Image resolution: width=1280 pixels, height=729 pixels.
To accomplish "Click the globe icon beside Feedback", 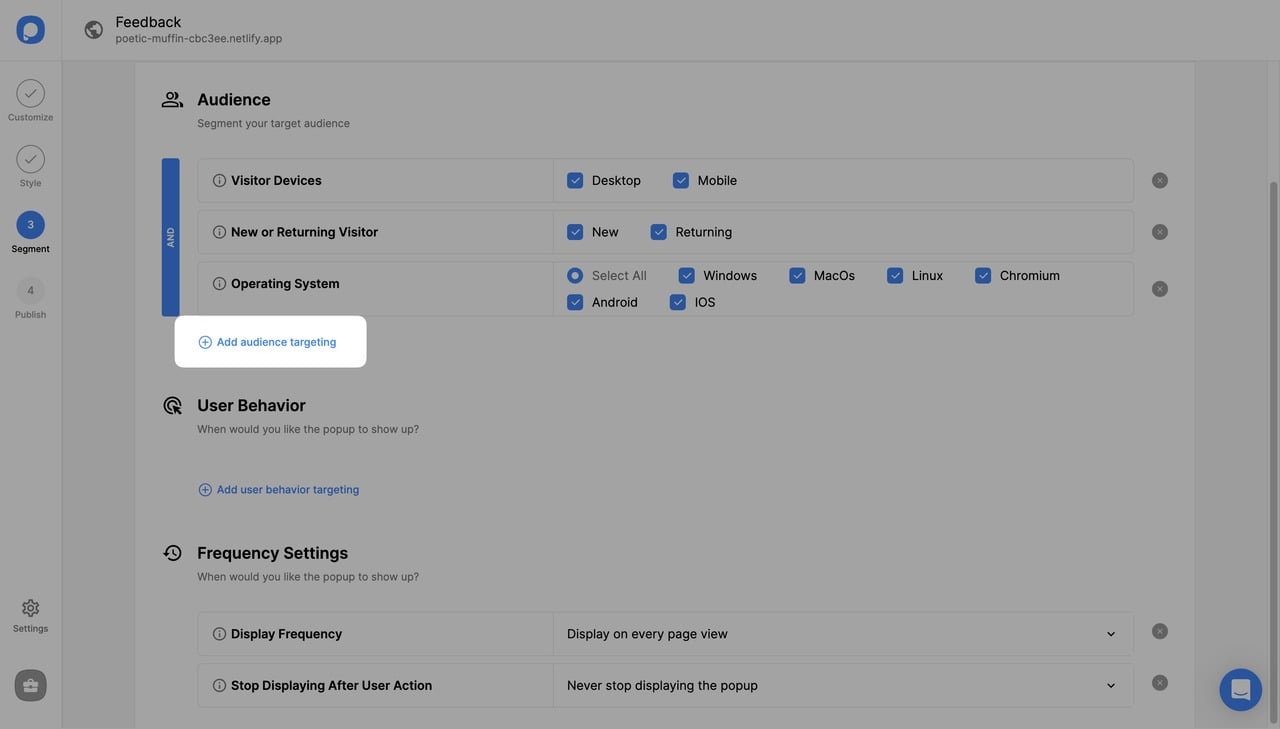I will pyautogui.click(x=93, y=30).
